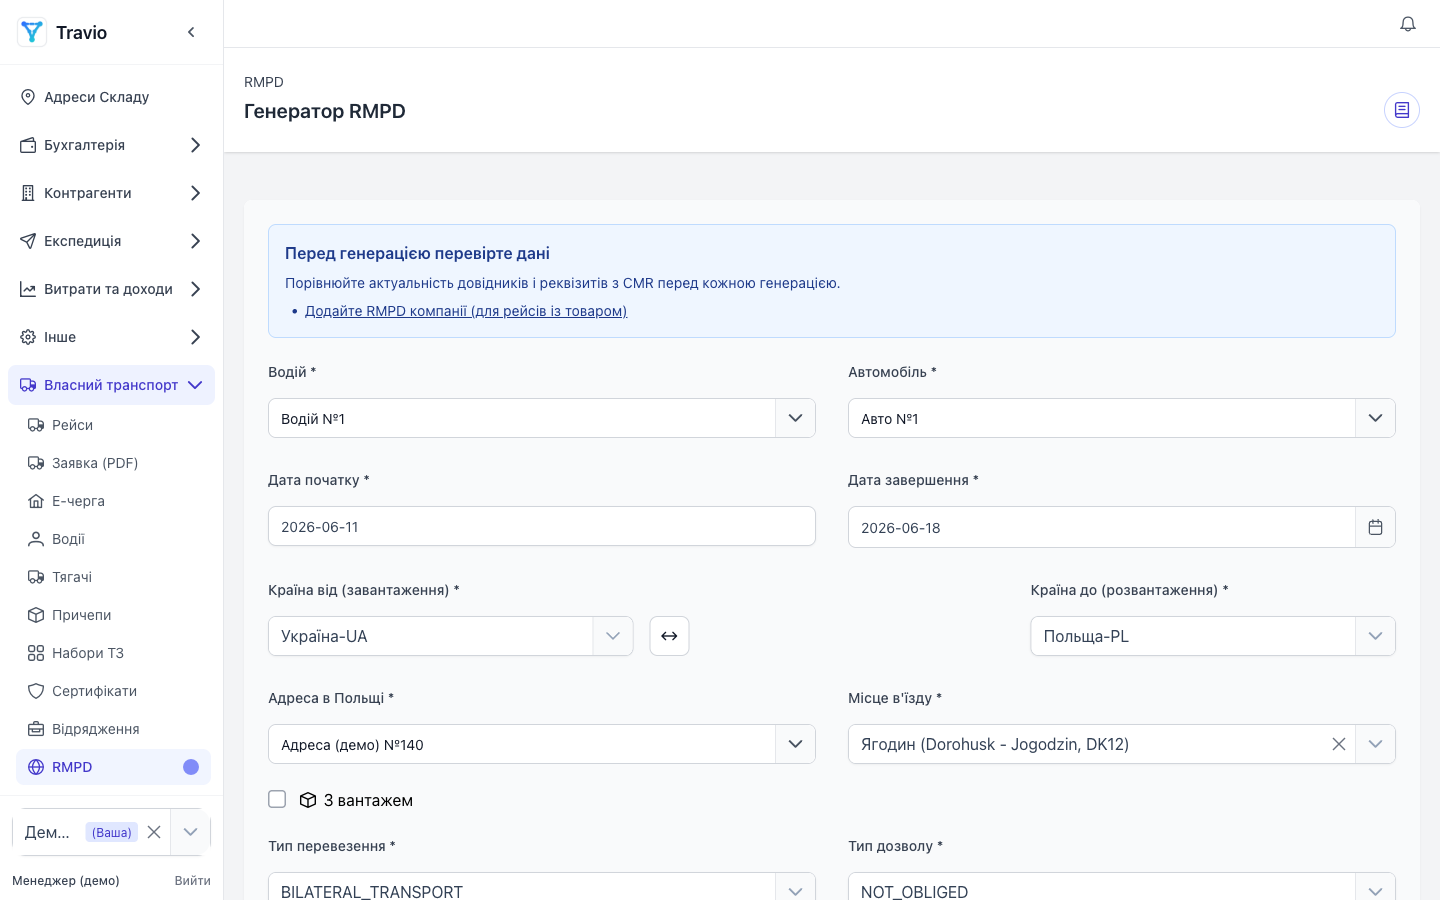Image resolution: width=1440 pixels, height=900 pixels.
Task: Click the RMPD breadcrumb text
Action: point(264,82)
